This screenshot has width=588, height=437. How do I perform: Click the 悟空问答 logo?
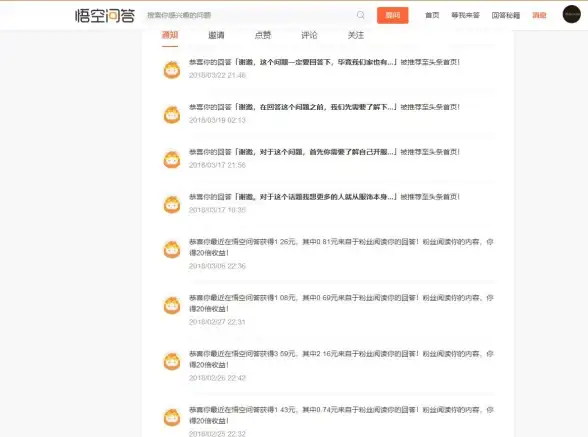point(105,15)
